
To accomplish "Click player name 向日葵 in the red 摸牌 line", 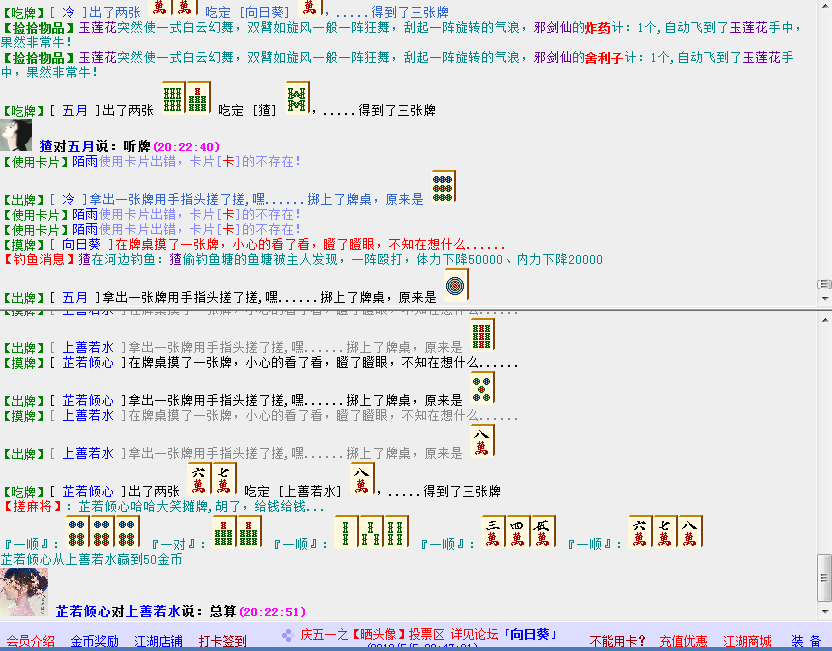I will tap(81, 244).
